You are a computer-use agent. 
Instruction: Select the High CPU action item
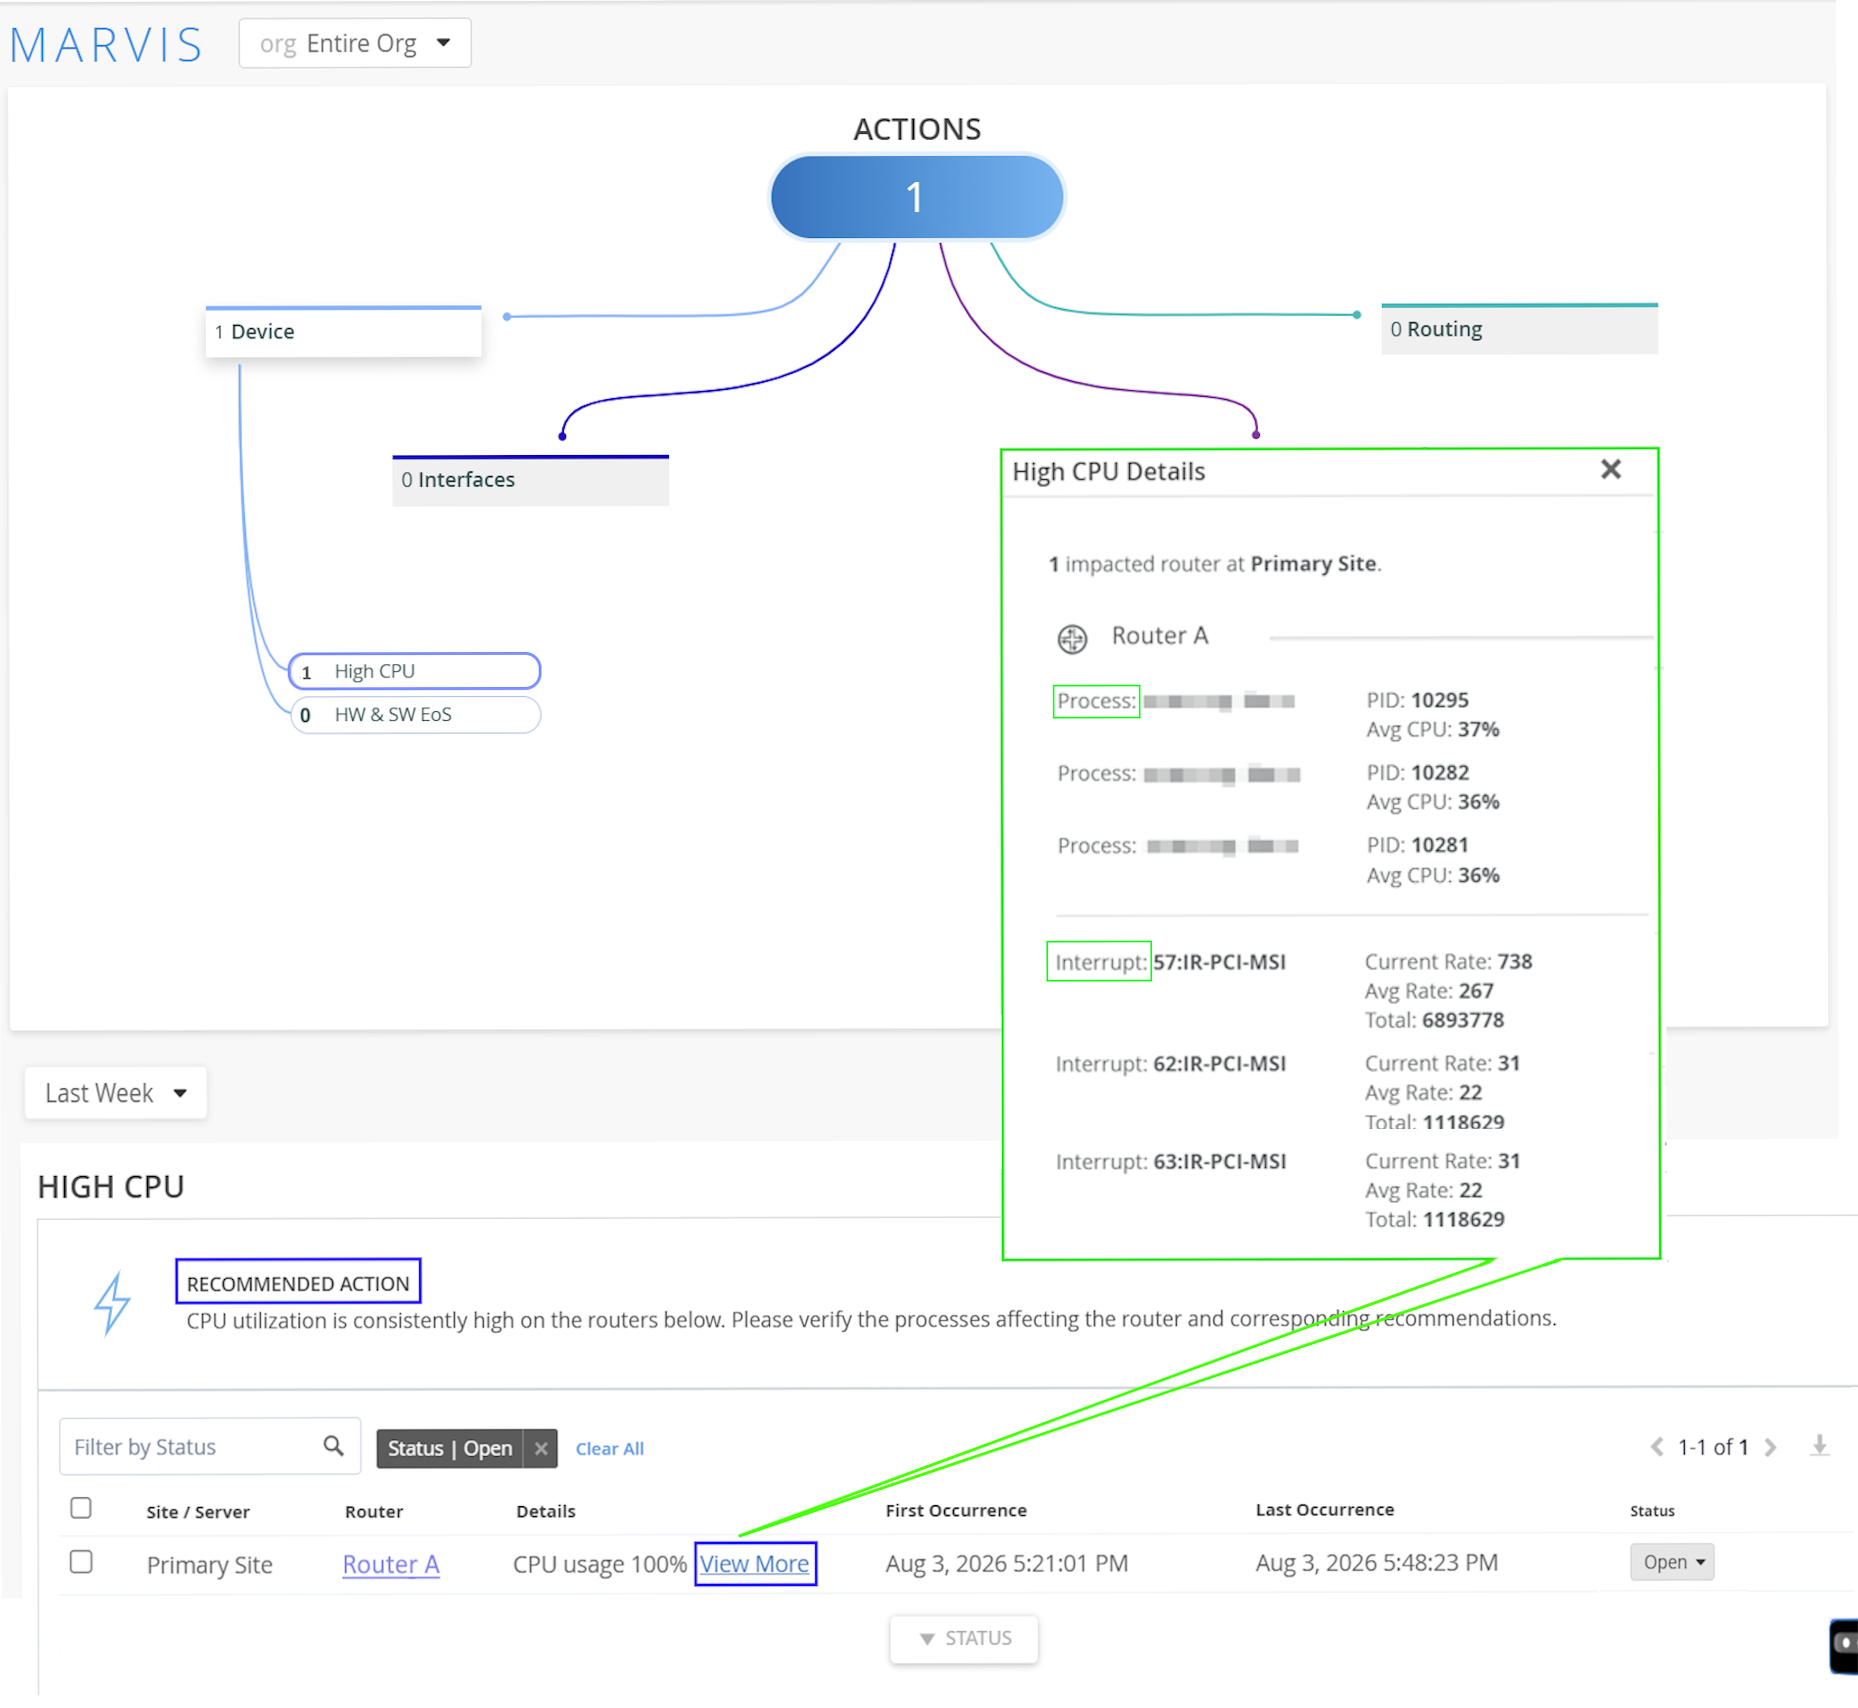[x=415, y=671]
